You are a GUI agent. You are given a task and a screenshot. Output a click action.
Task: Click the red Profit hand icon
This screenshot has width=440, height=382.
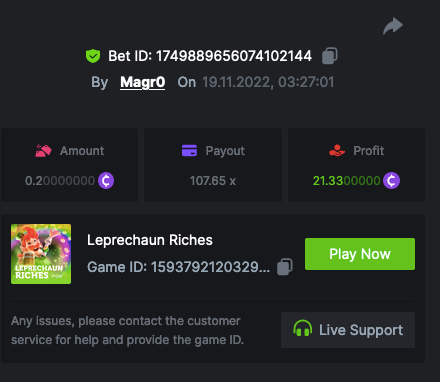click(x=337, y=151)
